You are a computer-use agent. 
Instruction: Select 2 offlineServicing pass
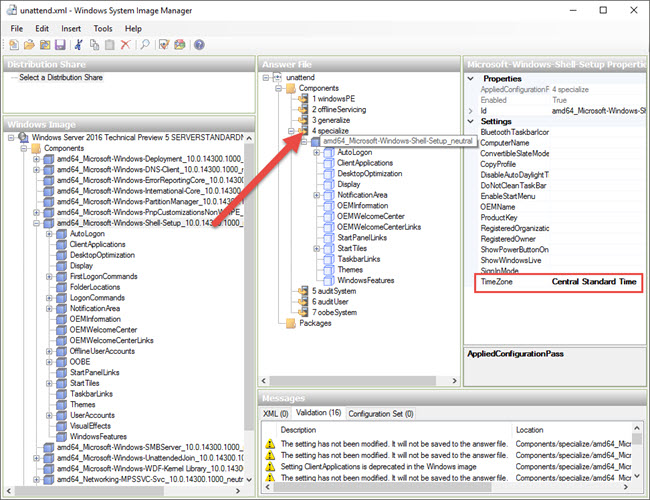[x=339, y=109]
